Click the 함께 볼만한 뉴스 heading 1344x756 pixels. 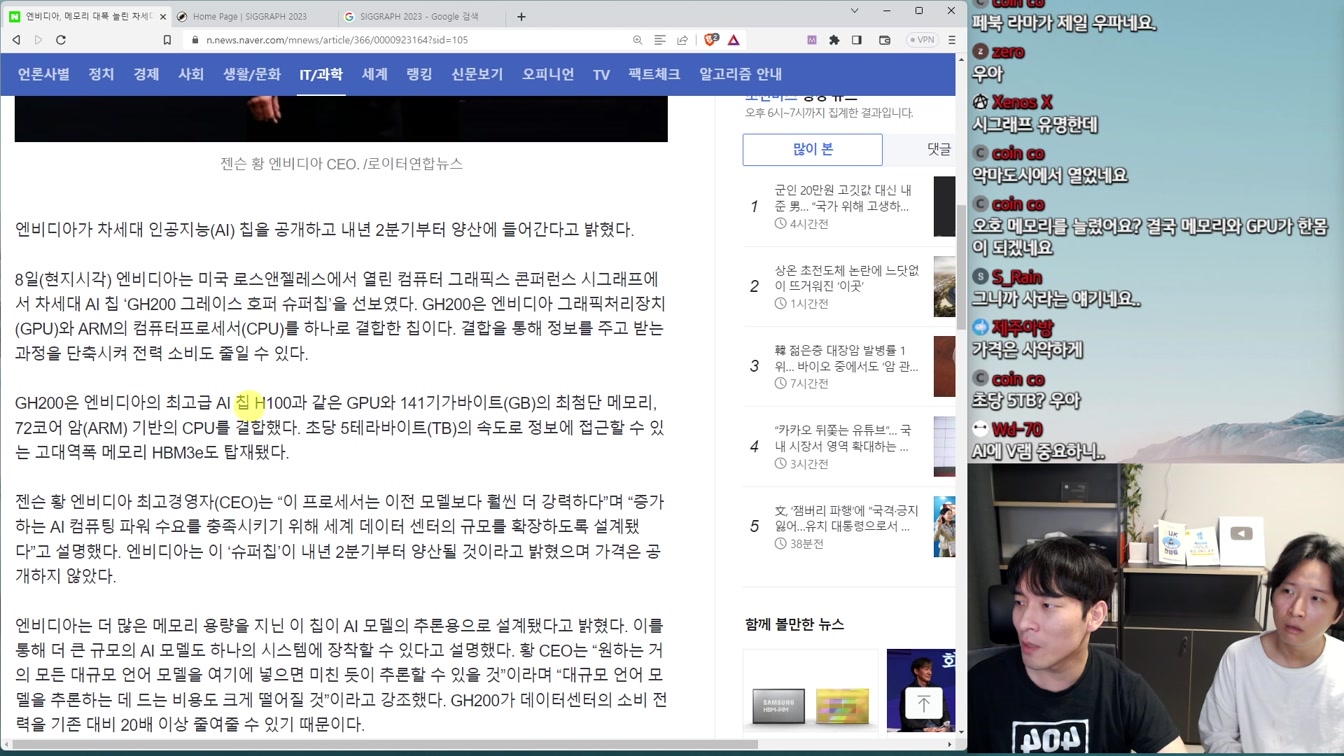pyautogui.click(x=794, y=624)
